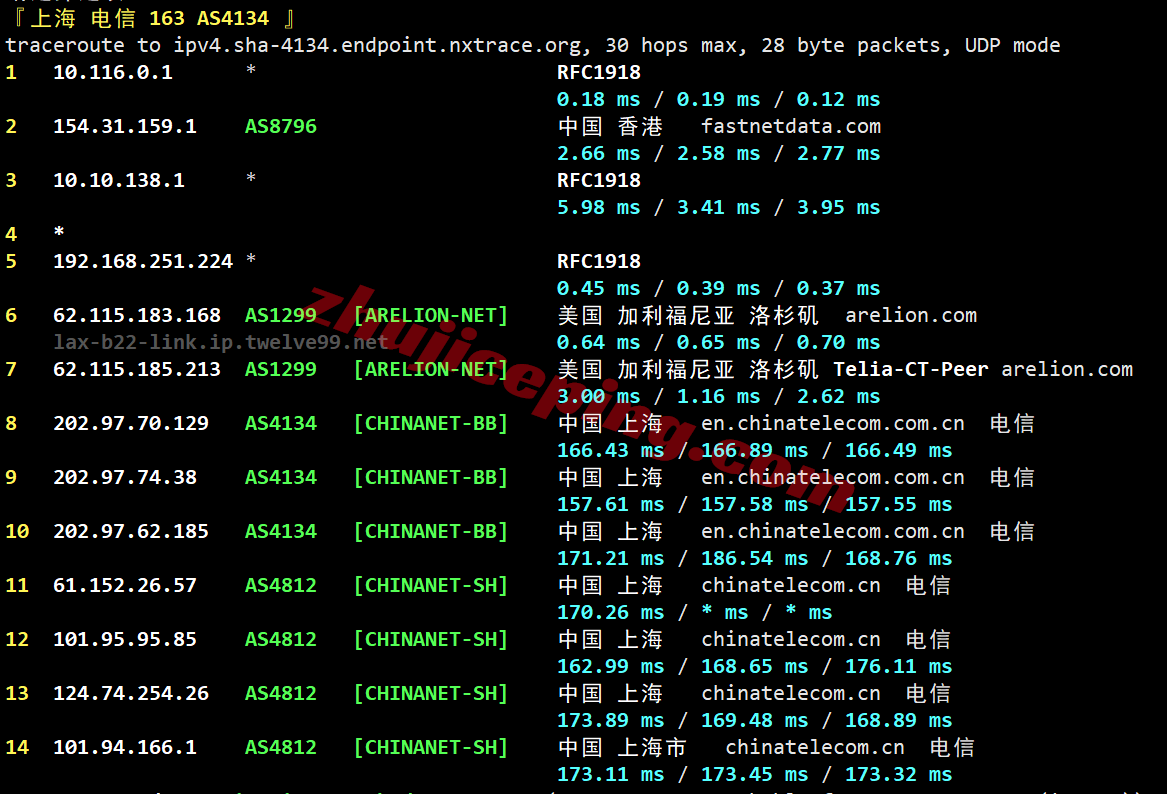Select the IP 192.168.251.224
This screenshot has width=1167, height=794.
pos(143,261)
